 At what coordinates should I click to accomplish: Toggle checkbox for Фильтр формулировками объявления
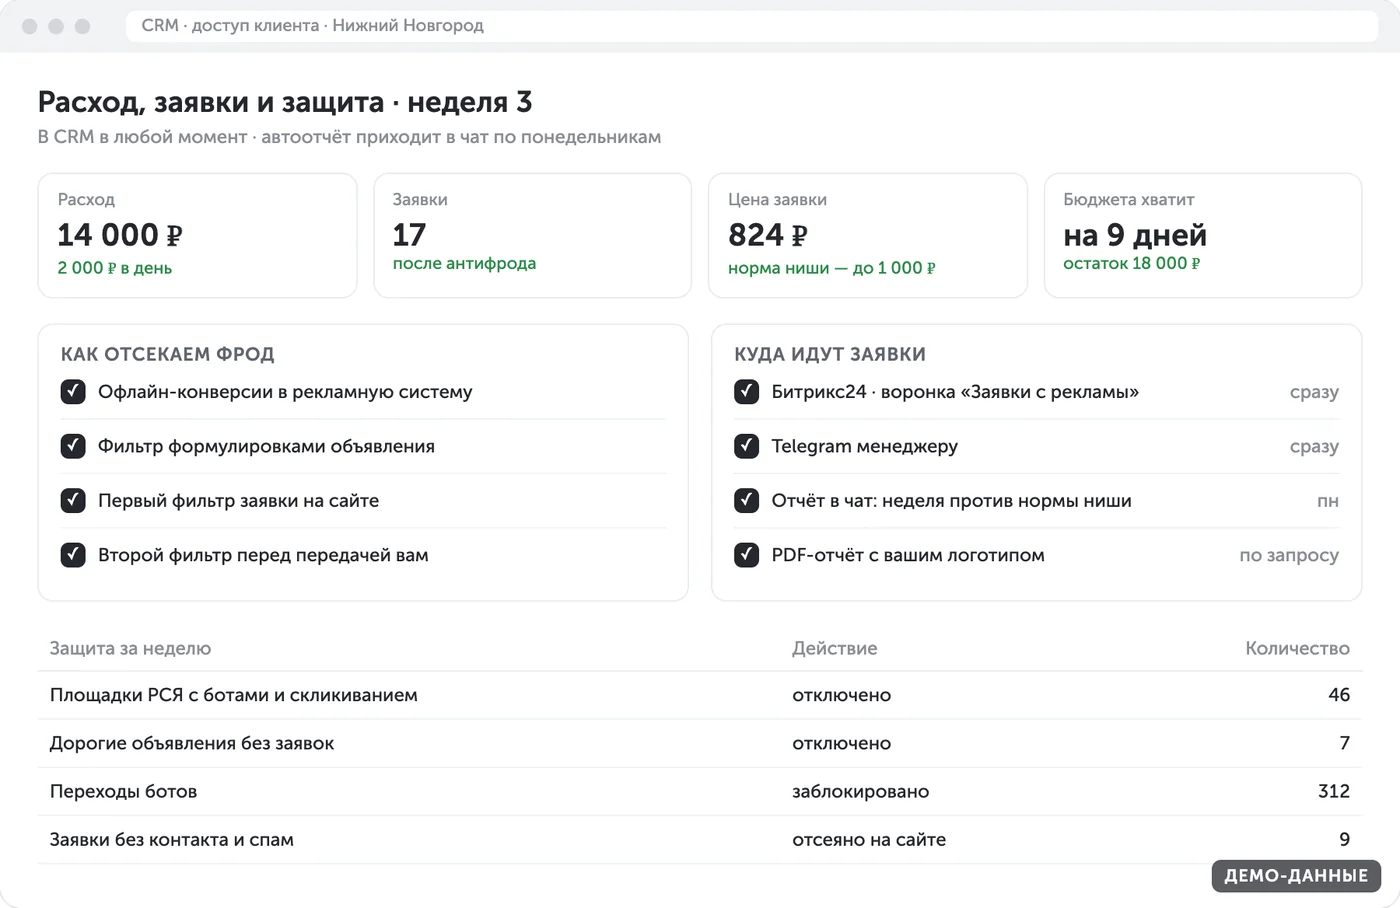click(73, 445)
